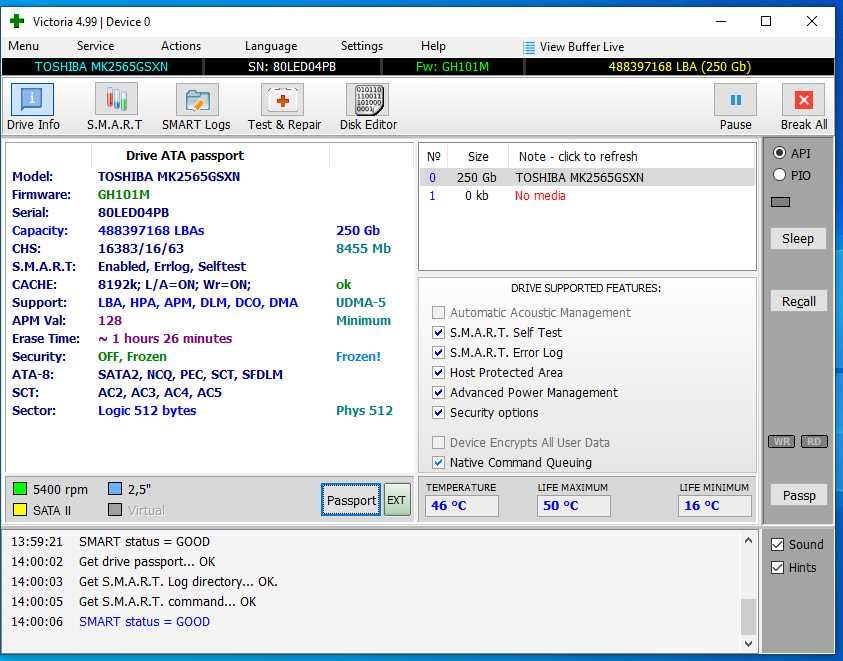The height and width of the screenshot is (661, 843).
Task: Click the gray Virtual indicator box
Action: (115, 509)
